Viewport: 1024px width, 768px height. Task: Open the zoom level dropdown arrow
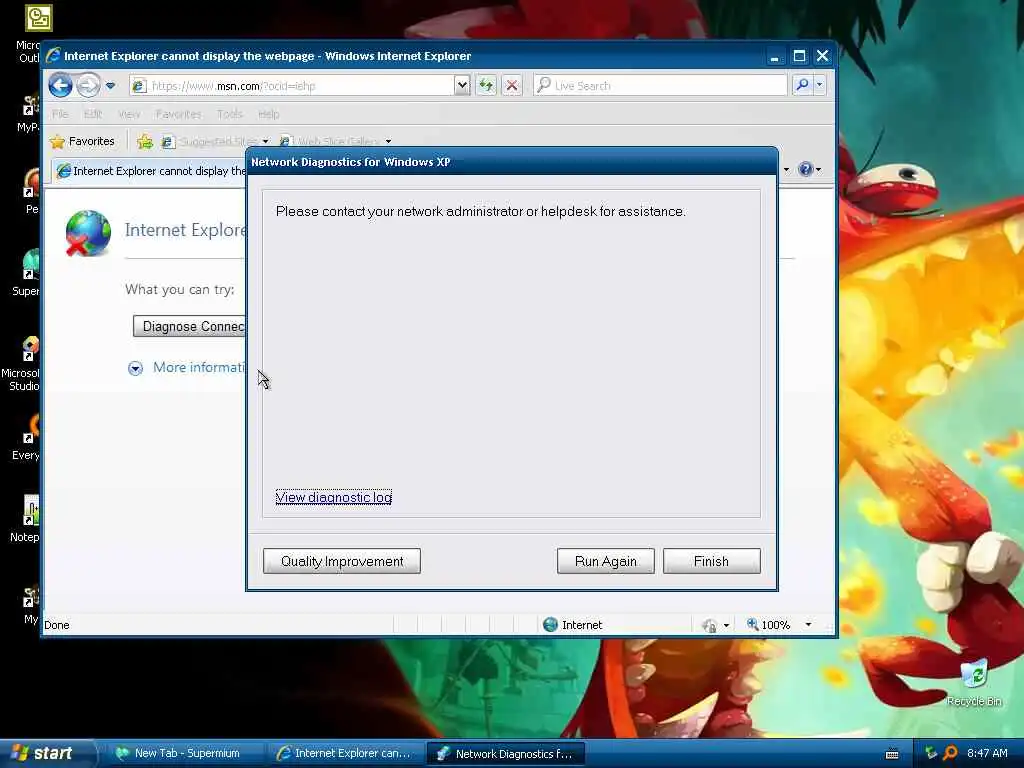(x=808, y=625)
